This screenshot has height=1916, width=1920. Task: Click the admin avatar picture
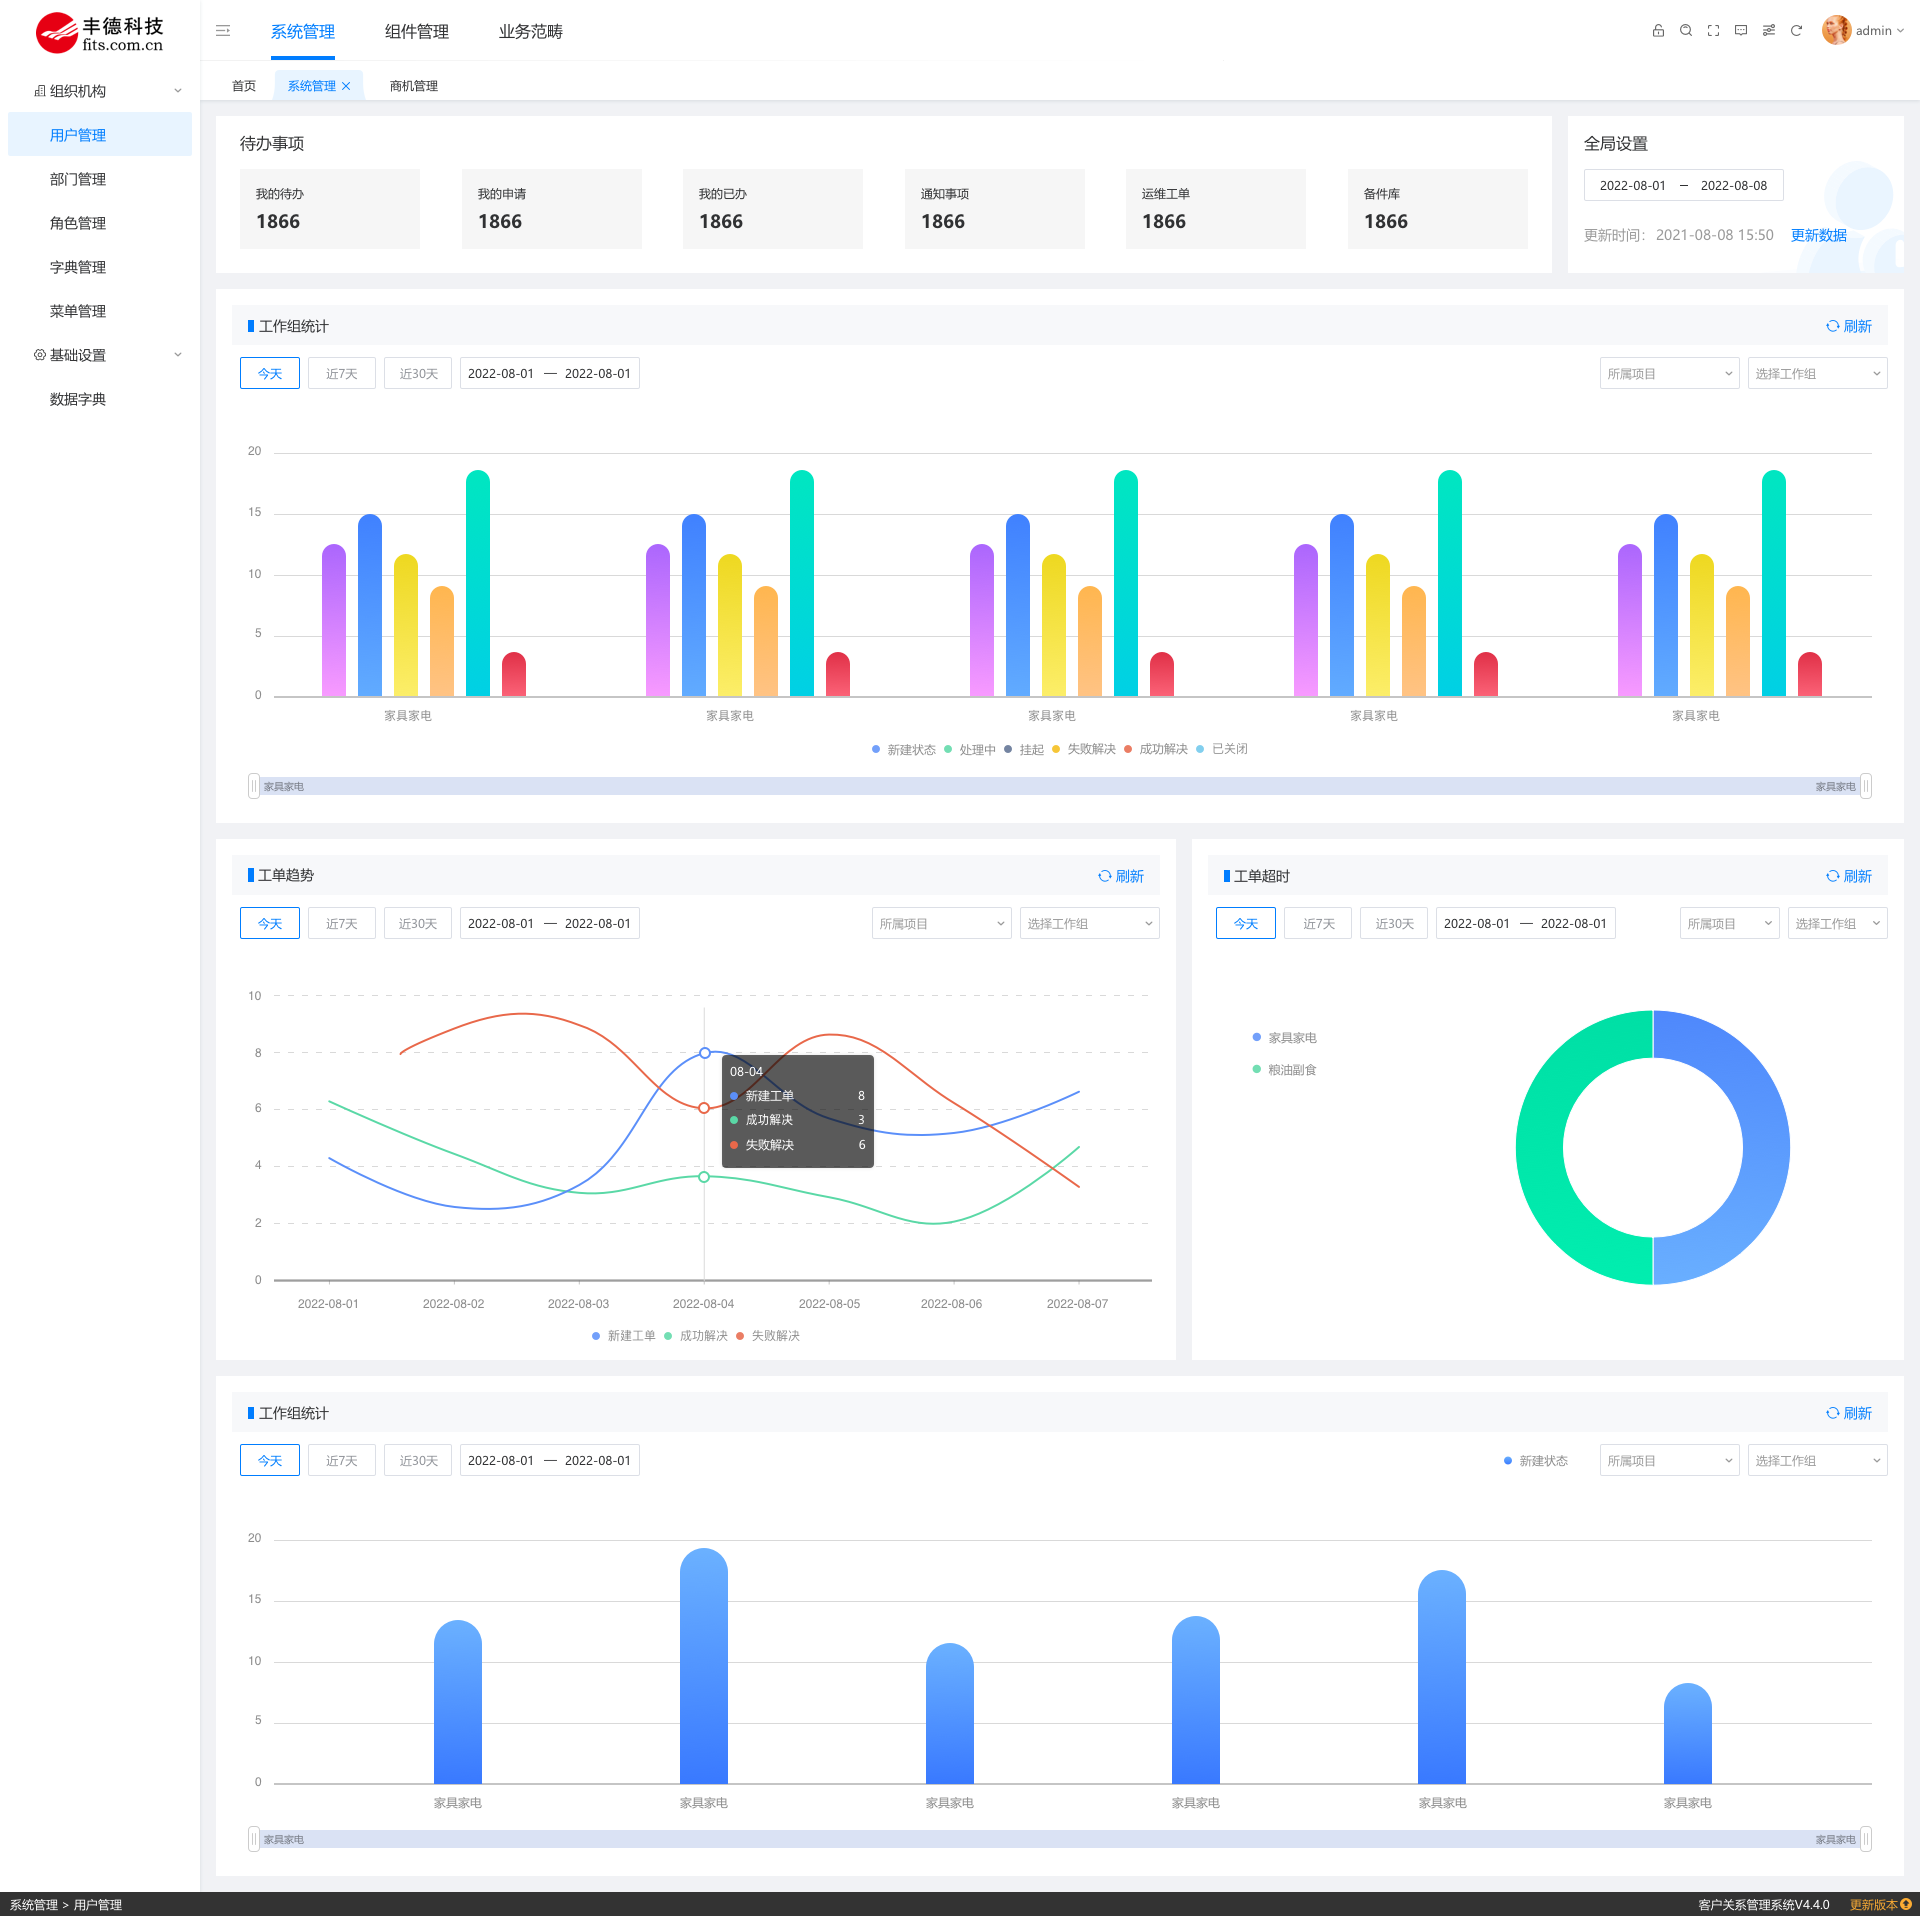coord(1836,30)
